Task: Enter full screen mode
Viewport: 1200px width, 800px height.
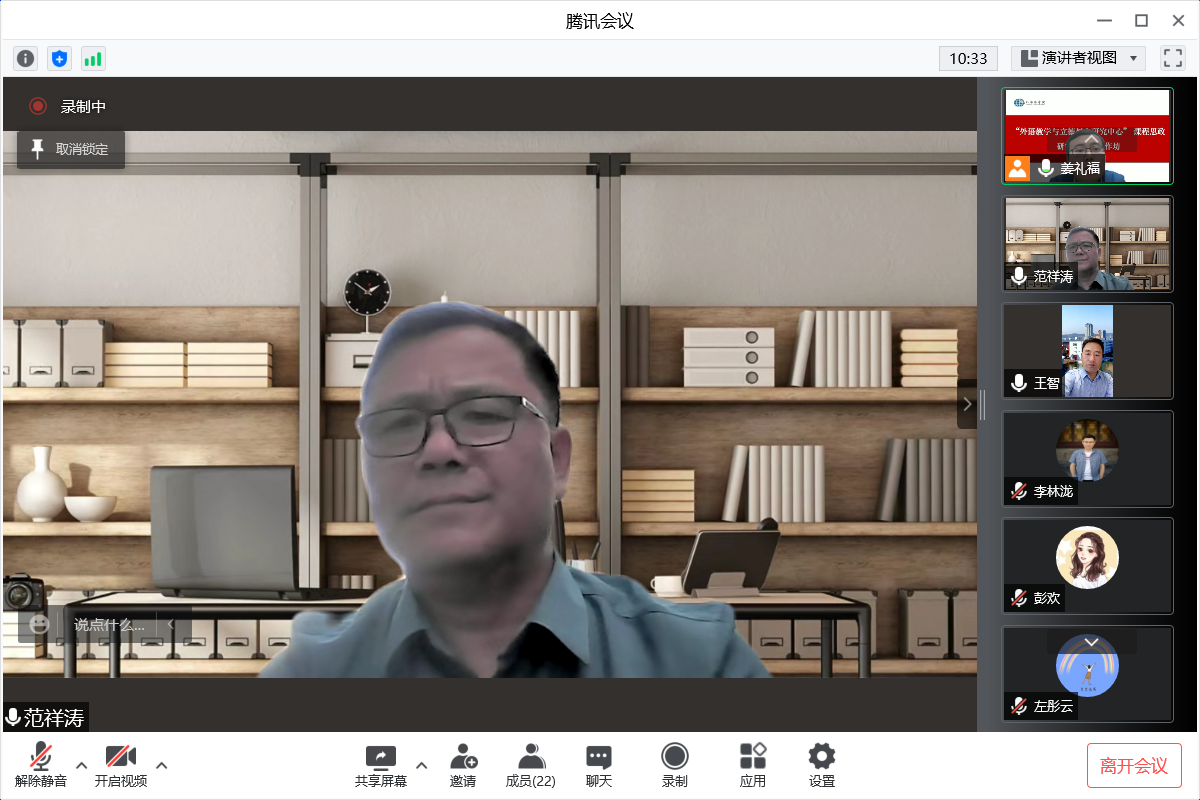Action: pyautogui.click(x=1172, y=58)
